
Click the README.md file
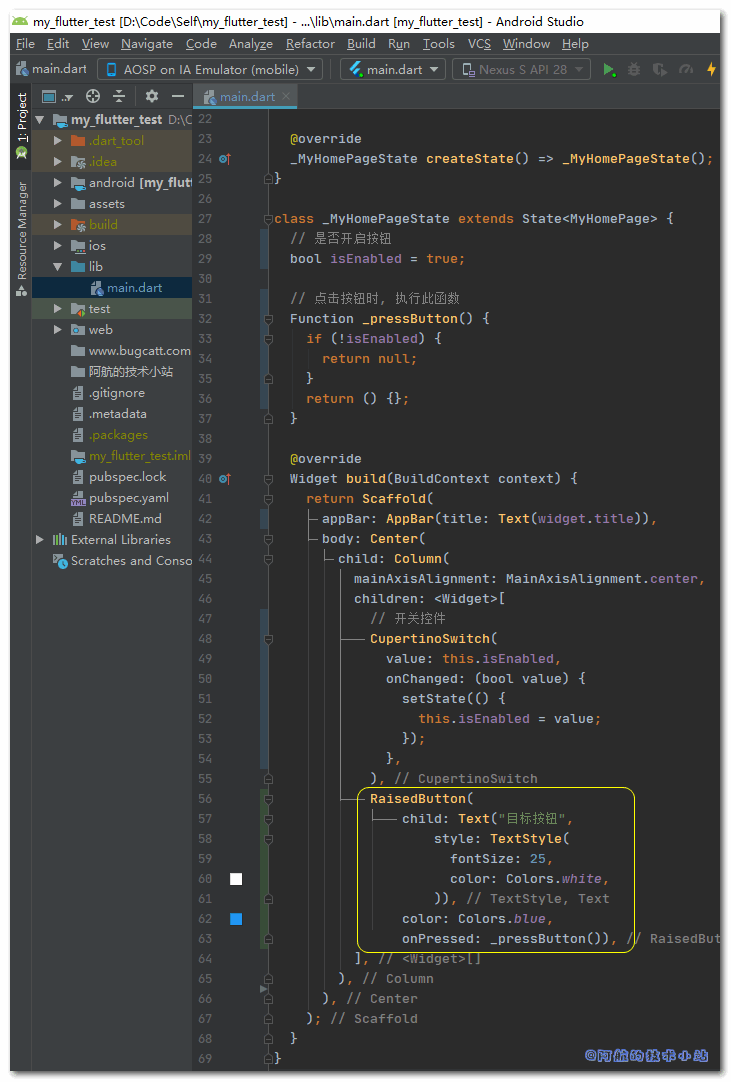point(124,519)
